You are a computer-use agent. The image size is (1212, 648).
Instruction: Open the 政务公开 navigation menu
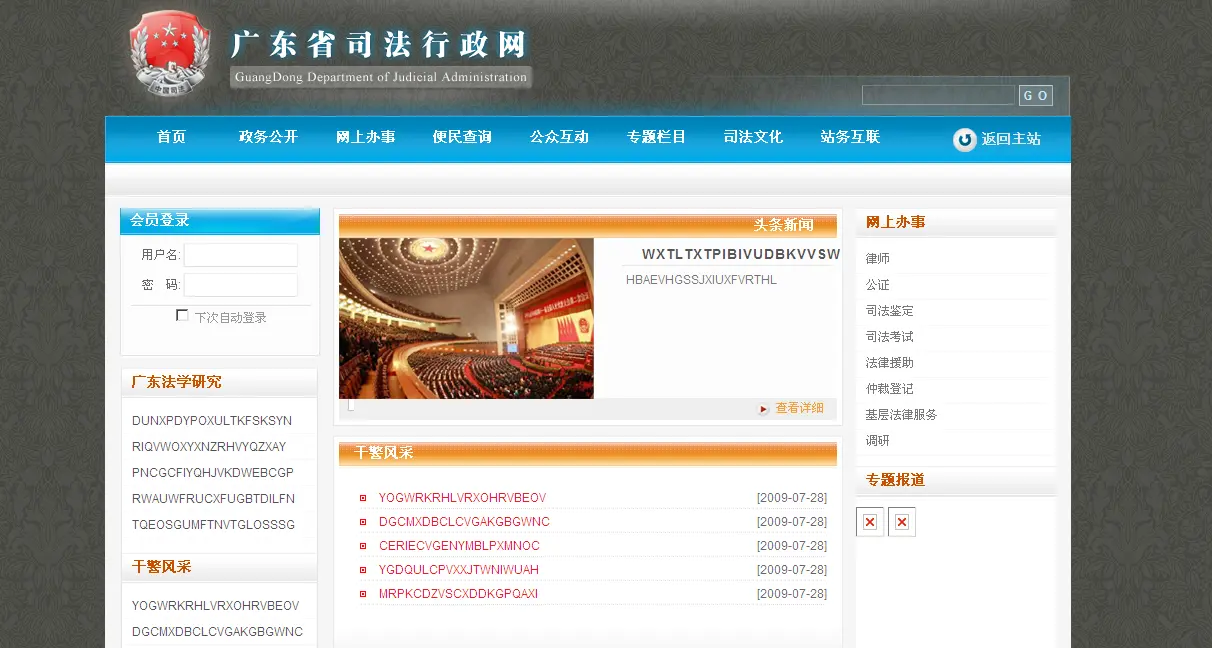tap(268, 137)
